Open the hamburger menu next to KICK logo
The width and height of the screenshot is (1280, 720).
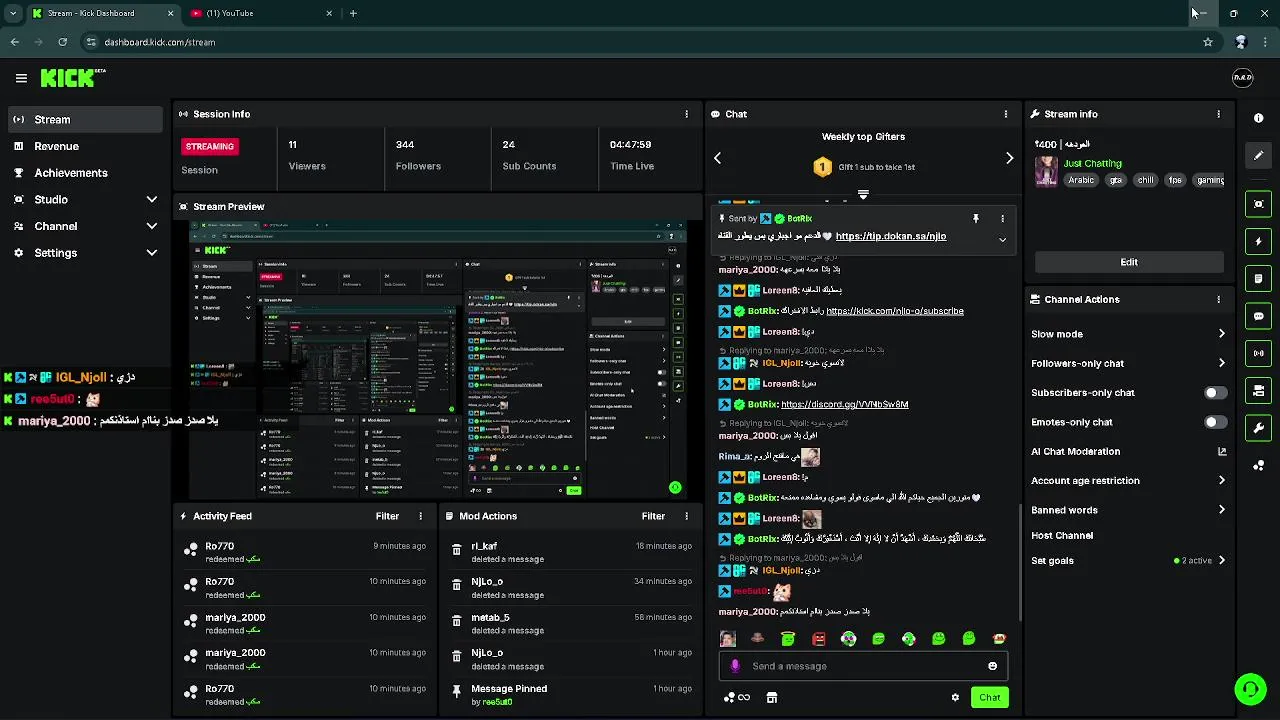click(x=21, y=78)
